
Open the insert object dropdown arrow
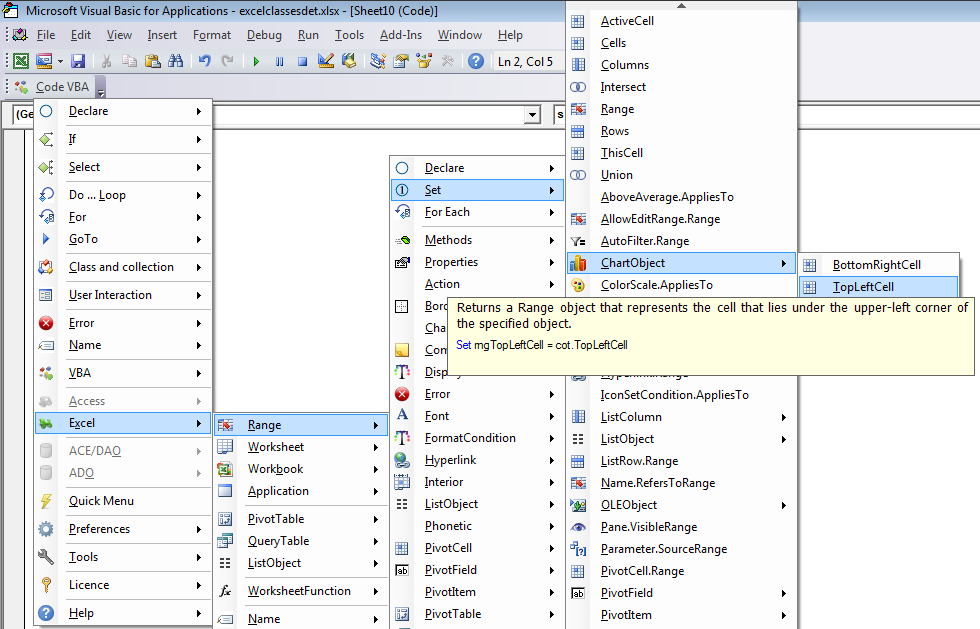coord(60,61)
